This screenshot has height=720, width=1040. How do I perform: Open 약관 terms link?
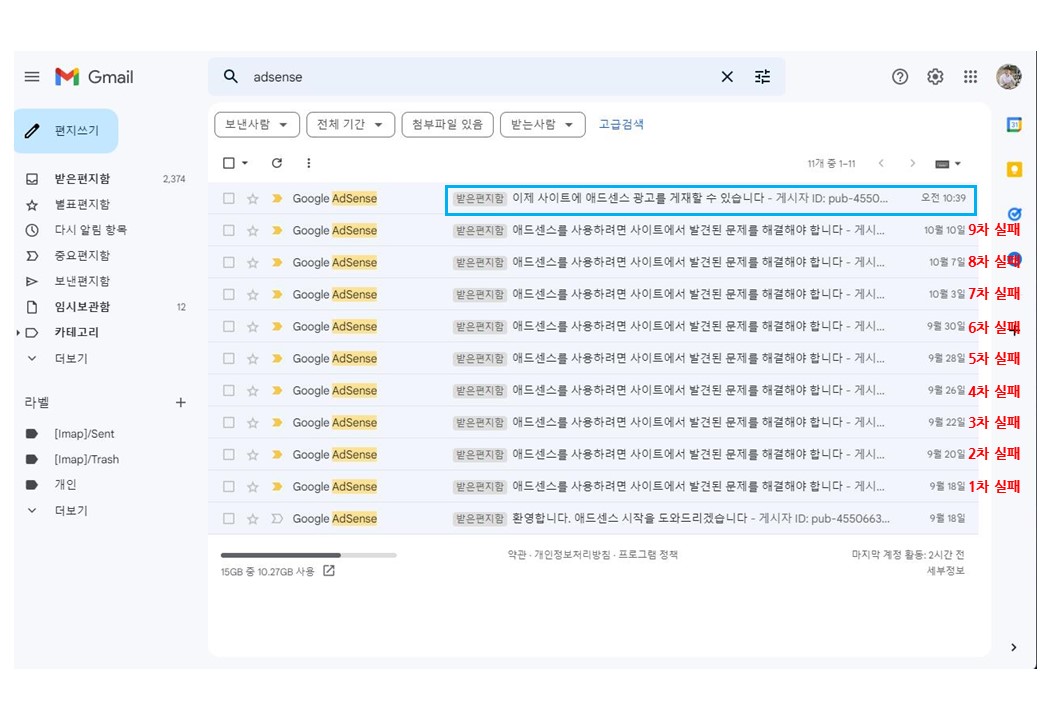click(x=517, y=554)
